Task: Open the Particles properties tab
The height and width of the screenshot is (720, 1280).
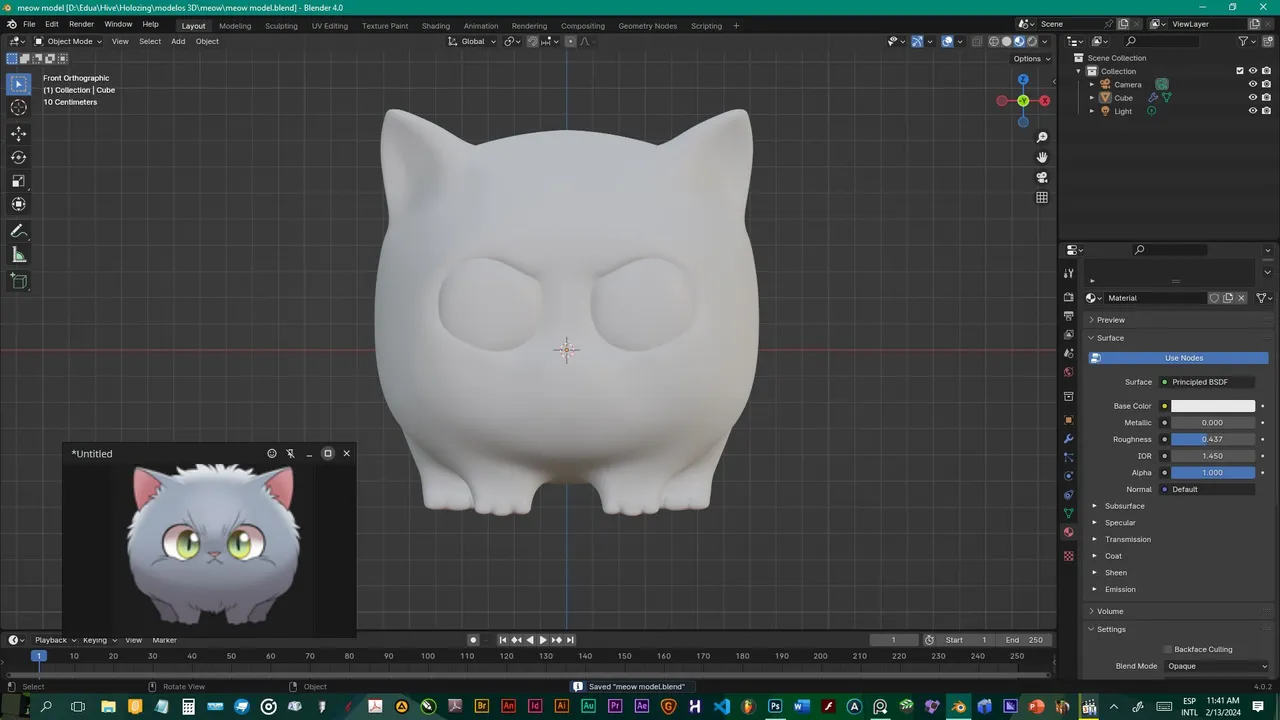Action: (x=1068, y=457)
